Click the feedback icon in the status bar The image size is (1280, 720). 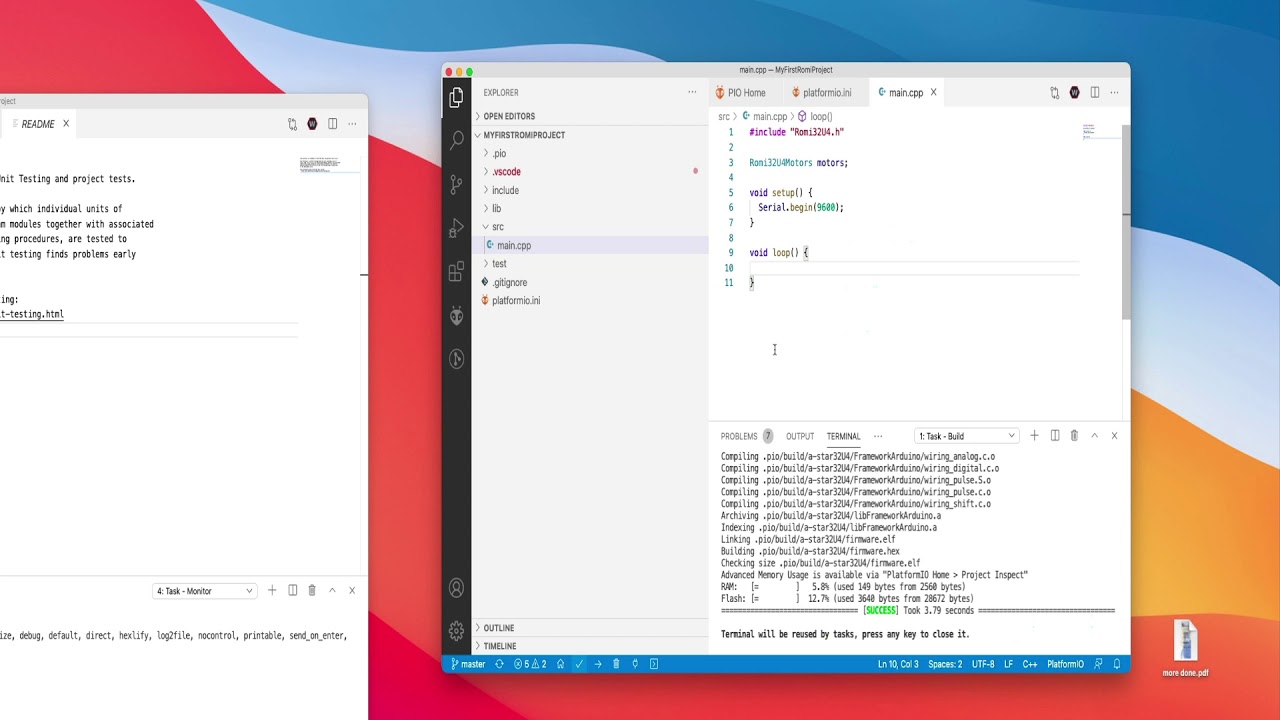click(x=1099, y=664)
